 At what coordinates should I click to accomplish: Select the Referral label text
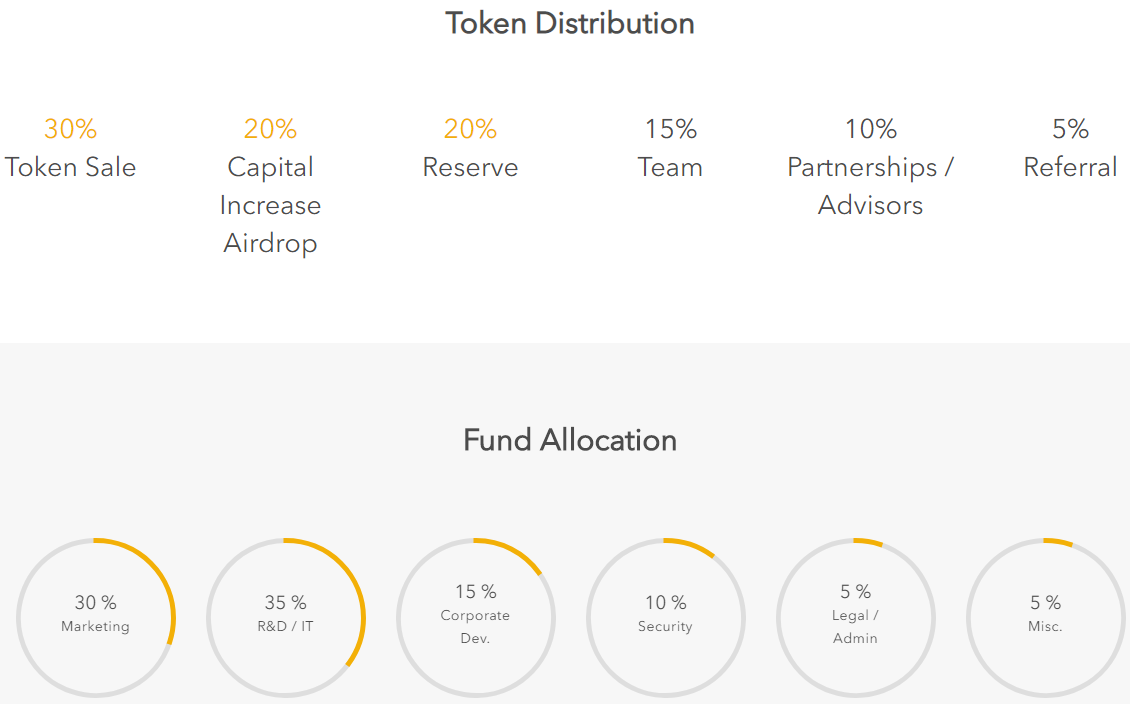coord(1070,167)
